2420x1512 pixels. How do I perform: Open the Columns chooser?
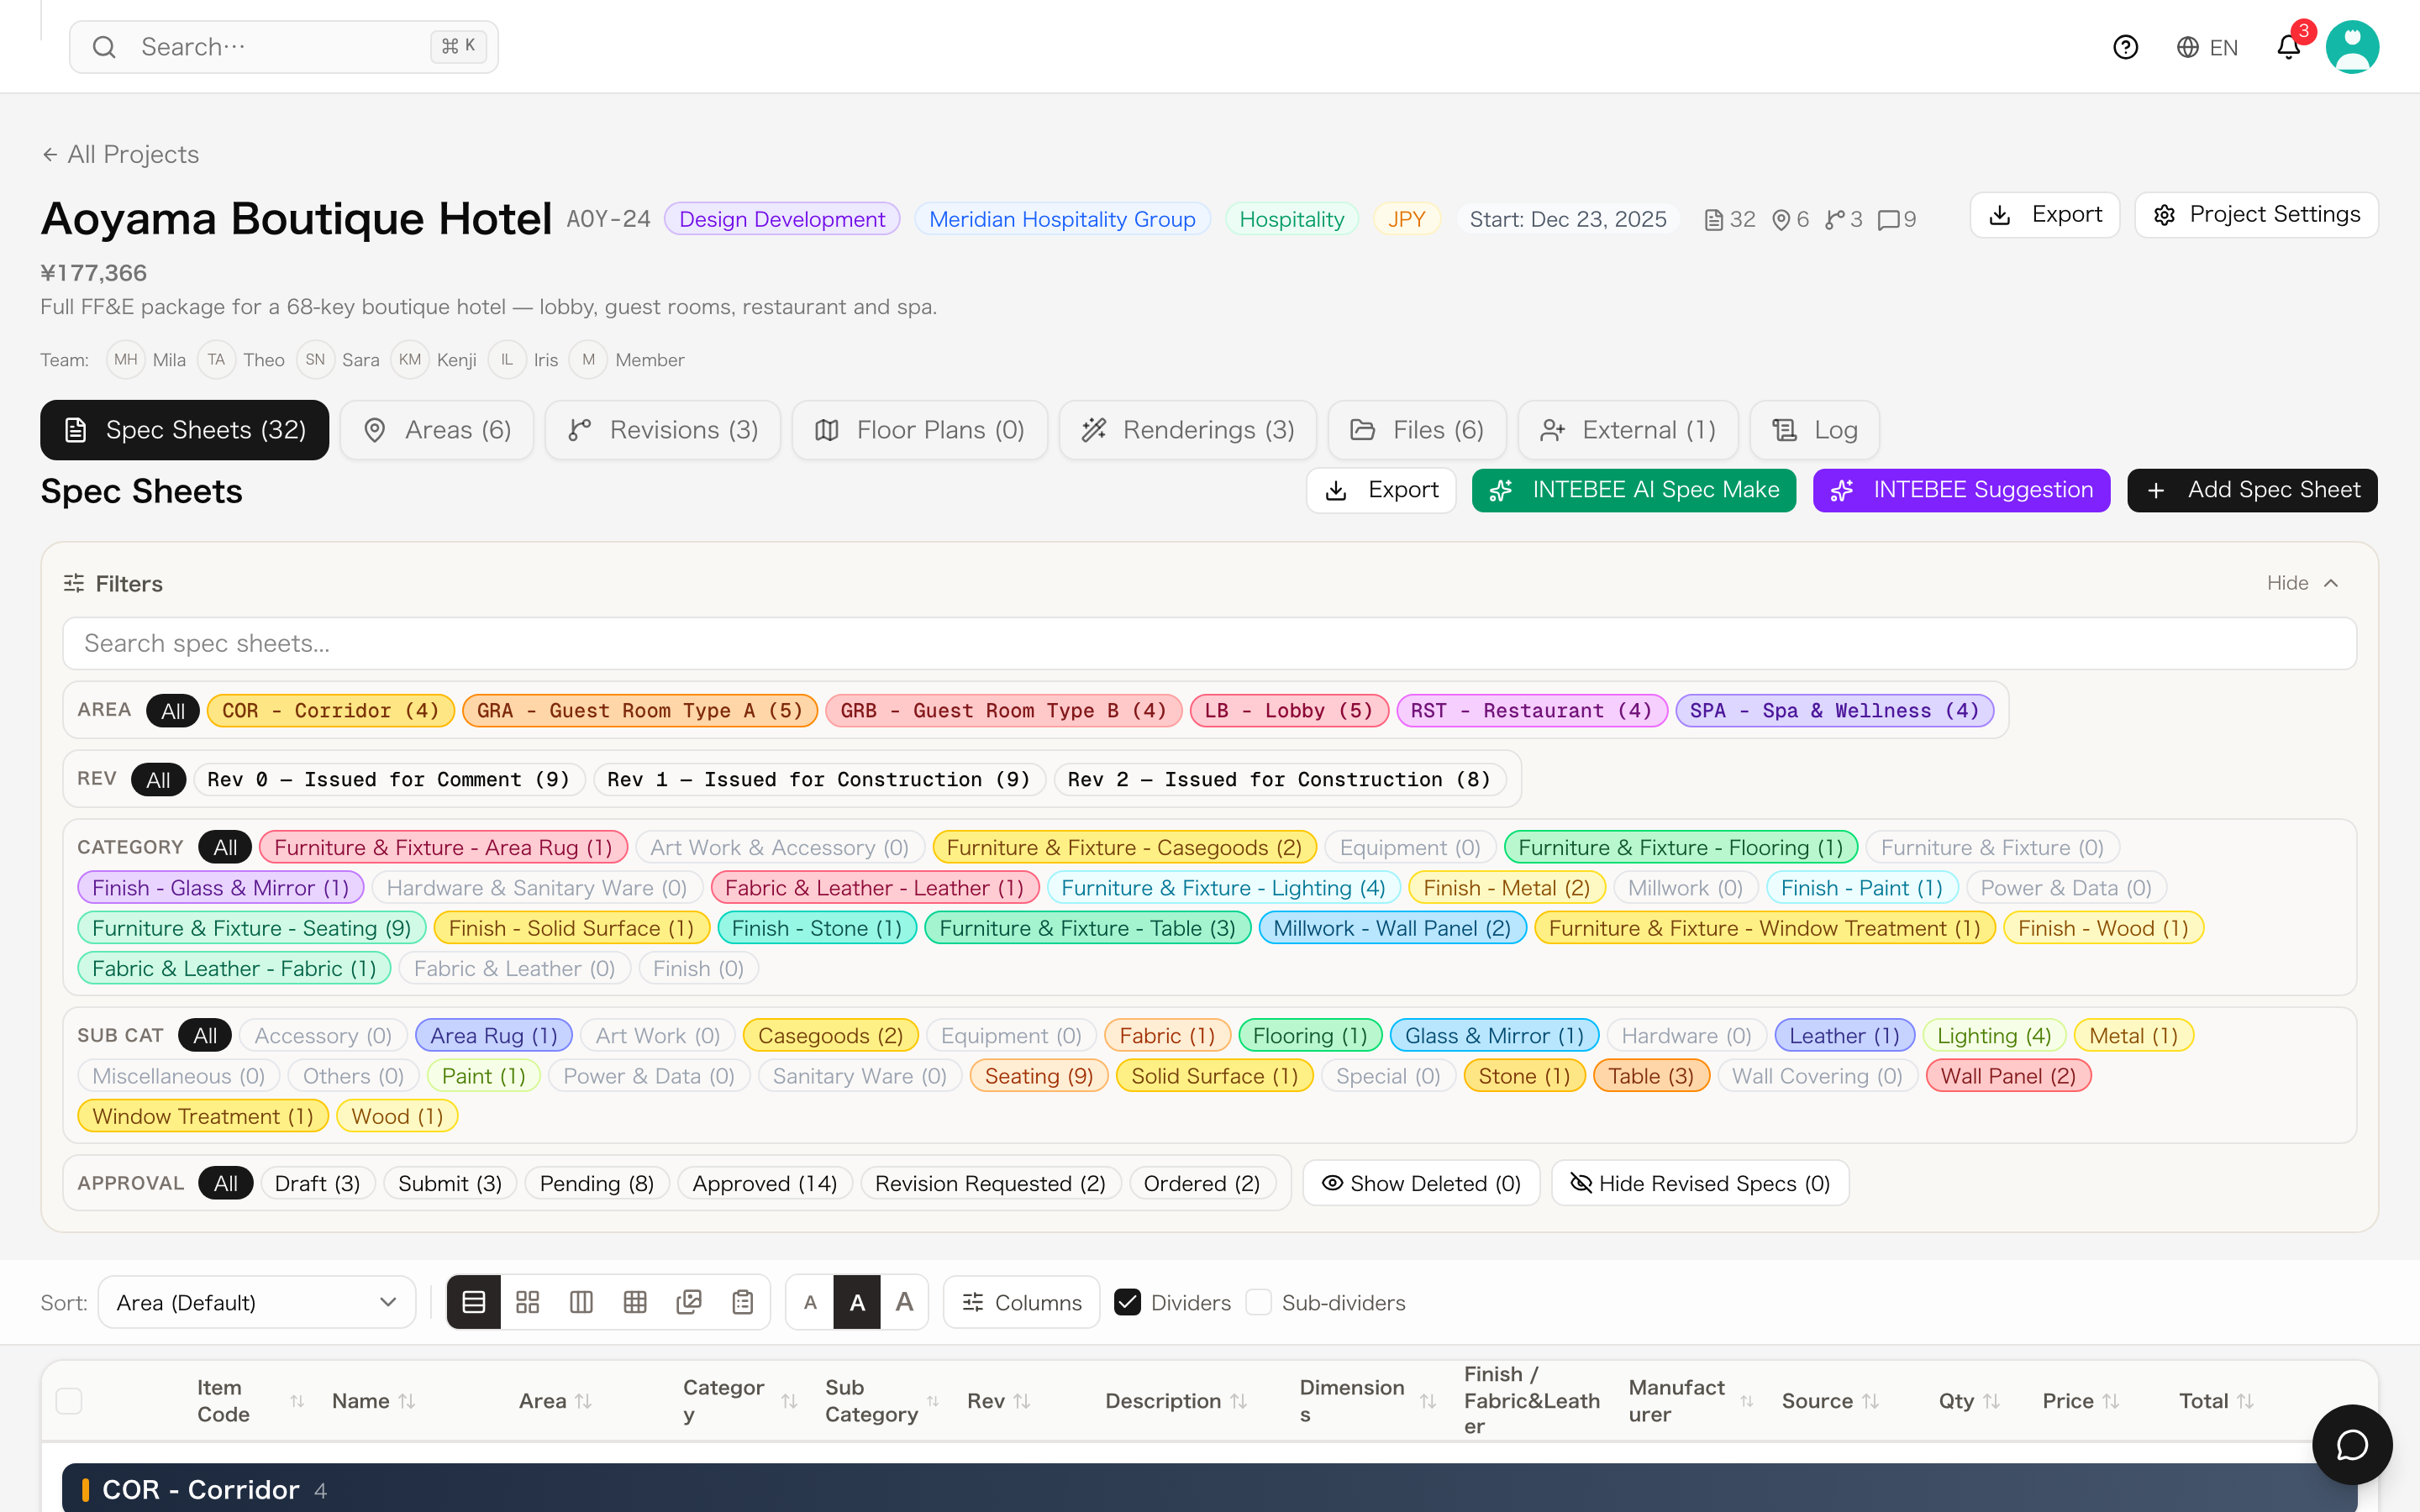1022,1302
